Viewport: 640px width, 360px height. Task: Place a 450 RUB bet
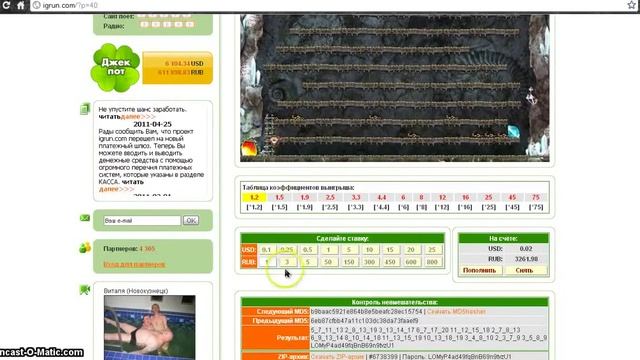click(x=390, y=262)
